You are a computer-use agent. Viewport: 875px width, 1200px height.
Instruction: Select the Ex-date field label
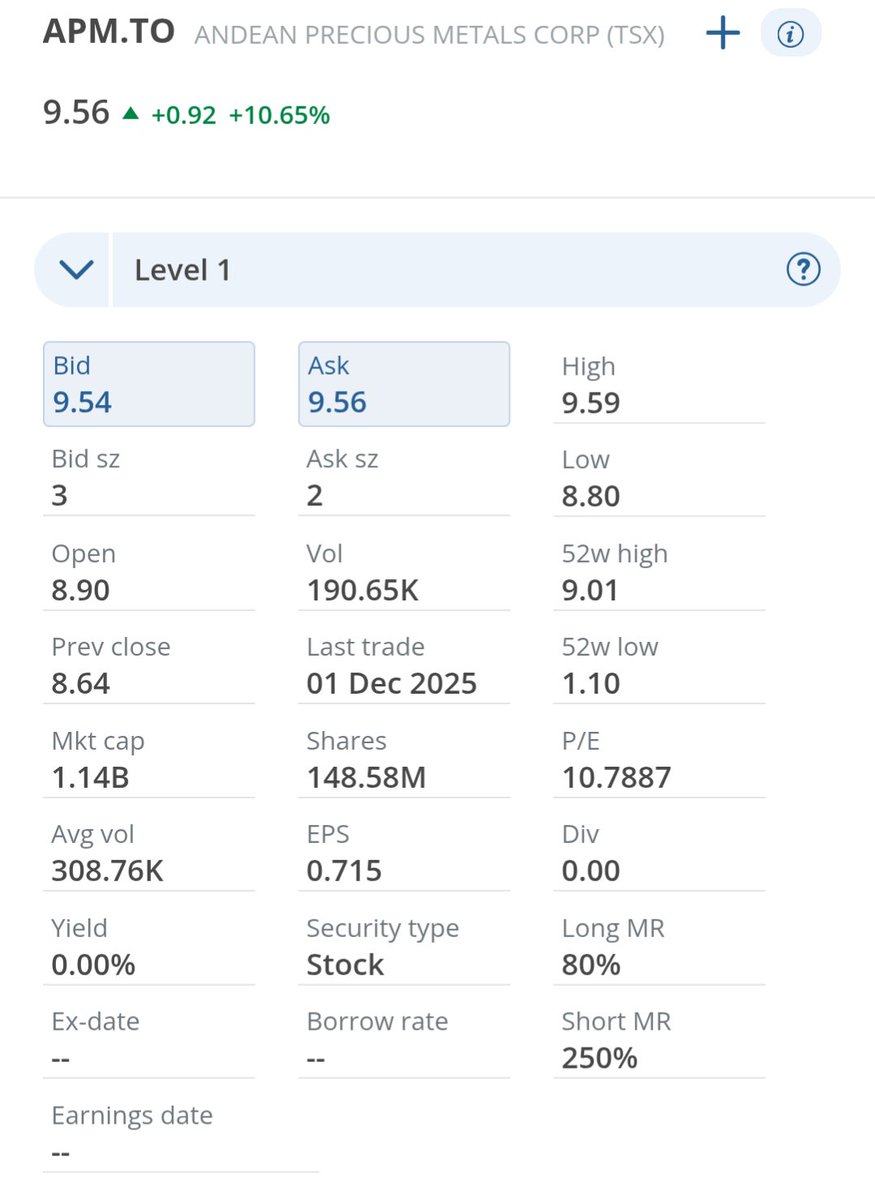click(x=95, y=1022)
